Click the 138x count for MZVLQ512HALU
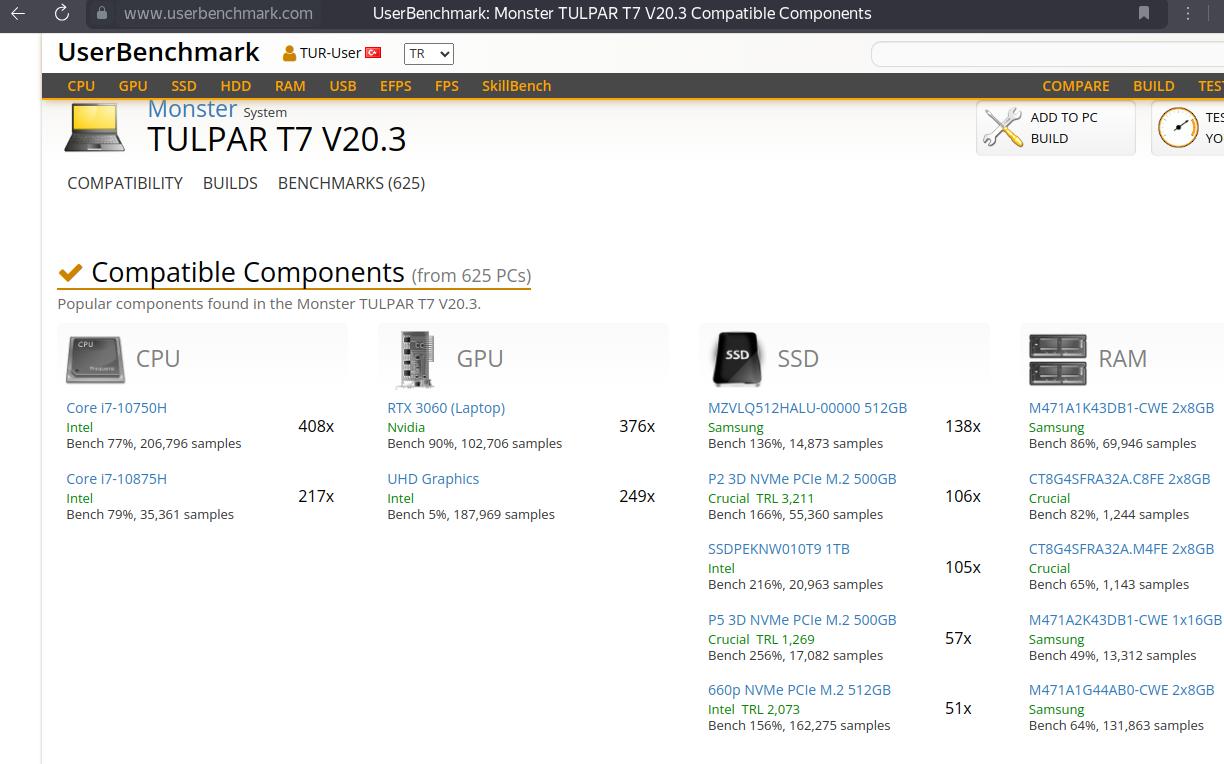Screen dimensions: 1224x764 (963, 426)
